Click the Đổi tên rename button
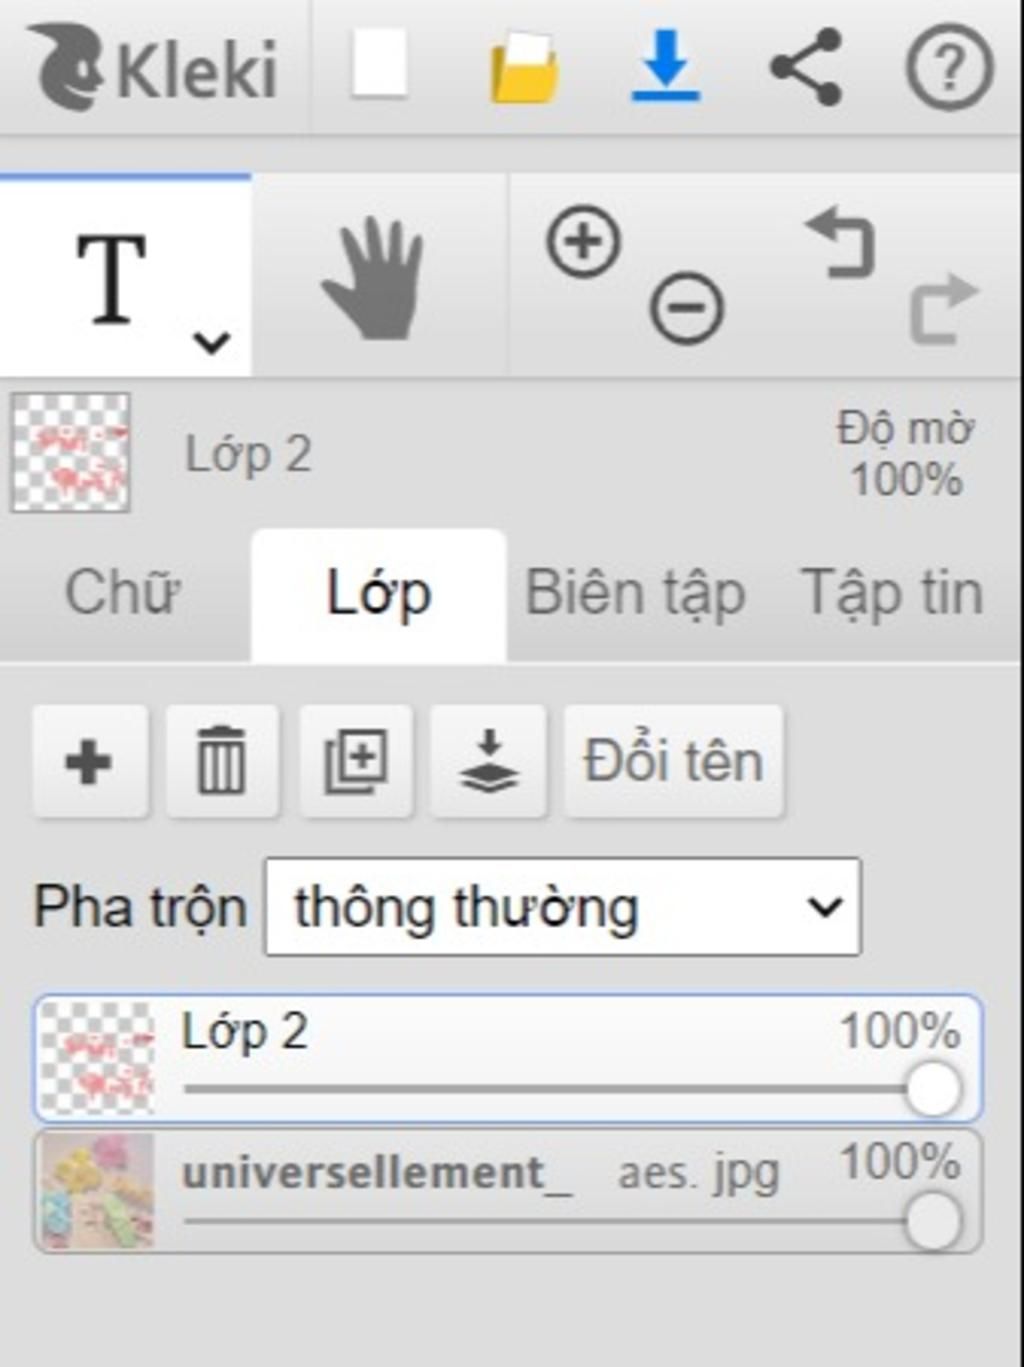Viewport: 1024px width, 1367px height. 674,761
